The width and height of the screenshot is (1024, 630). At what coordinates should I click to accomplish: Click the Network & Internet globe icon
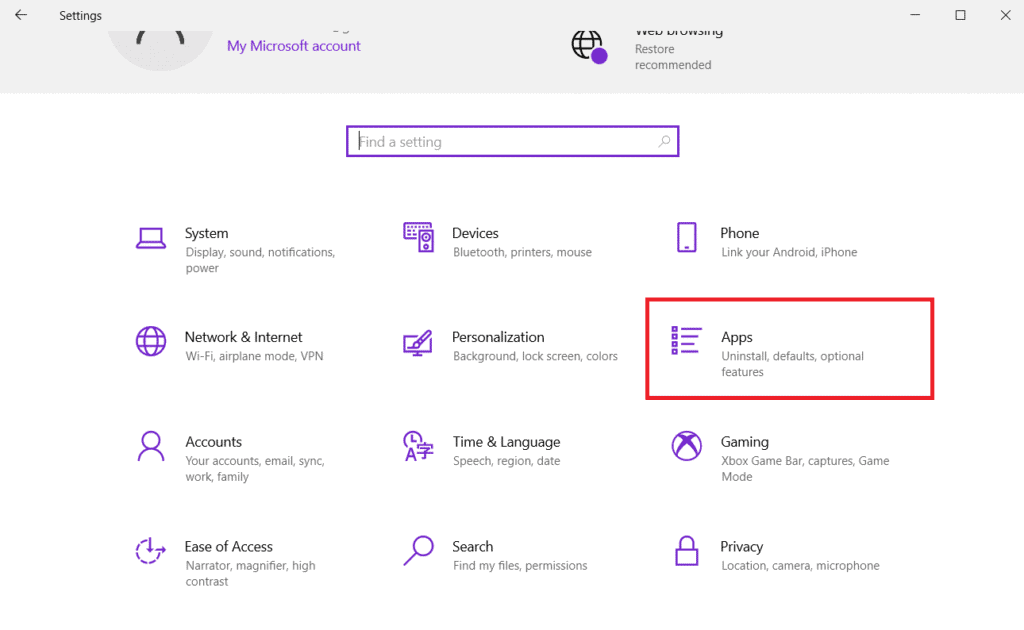click(151, 341)
